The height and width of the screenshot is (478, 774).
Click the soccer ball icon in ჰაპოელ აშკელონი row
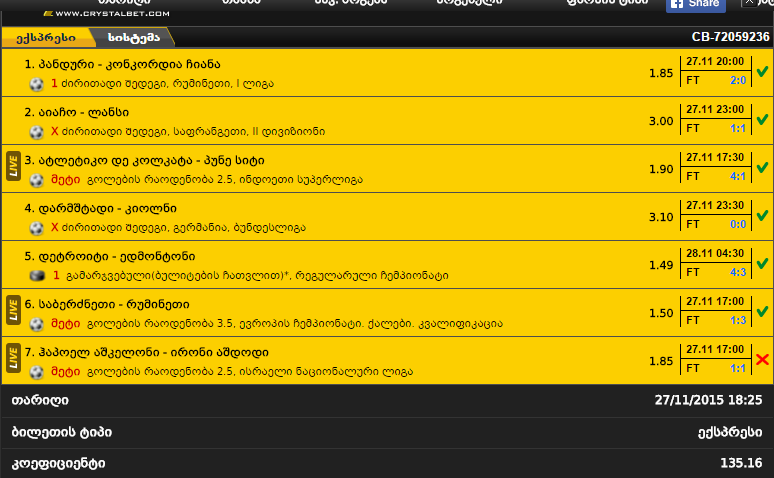(x=37, y=372)
